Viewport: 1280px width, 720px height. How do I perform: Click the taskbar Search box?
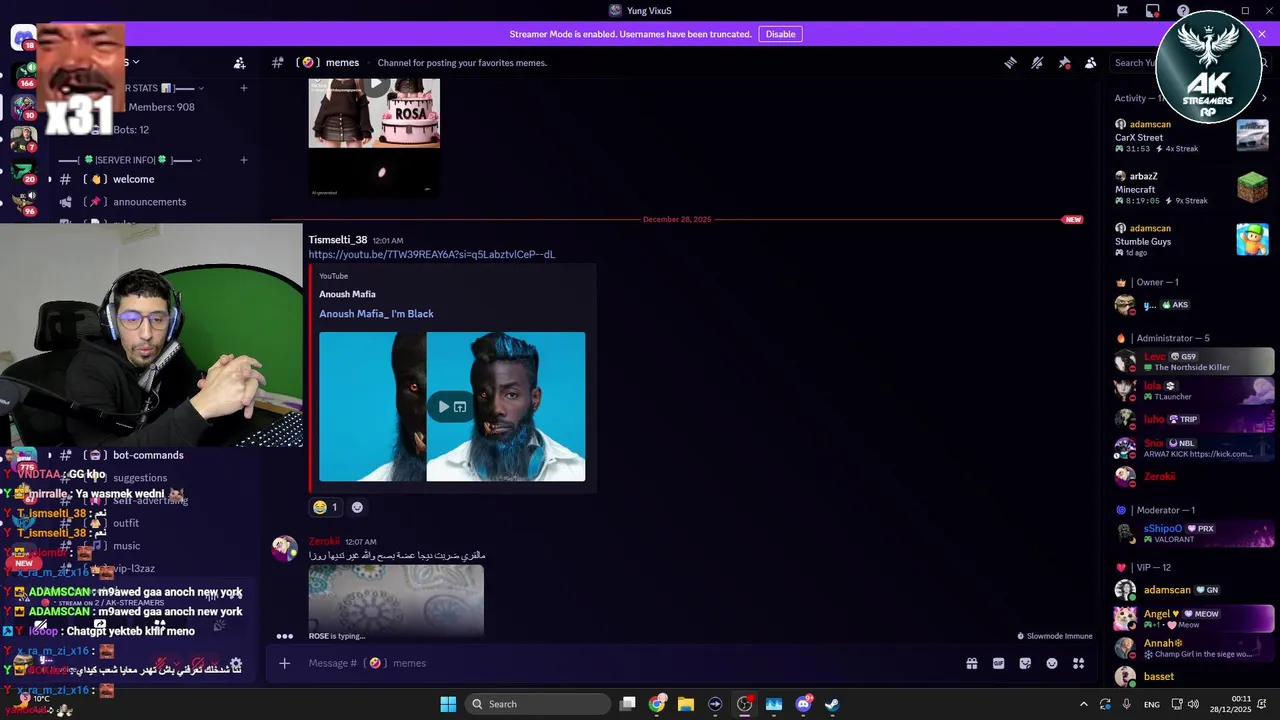[539, 704]
